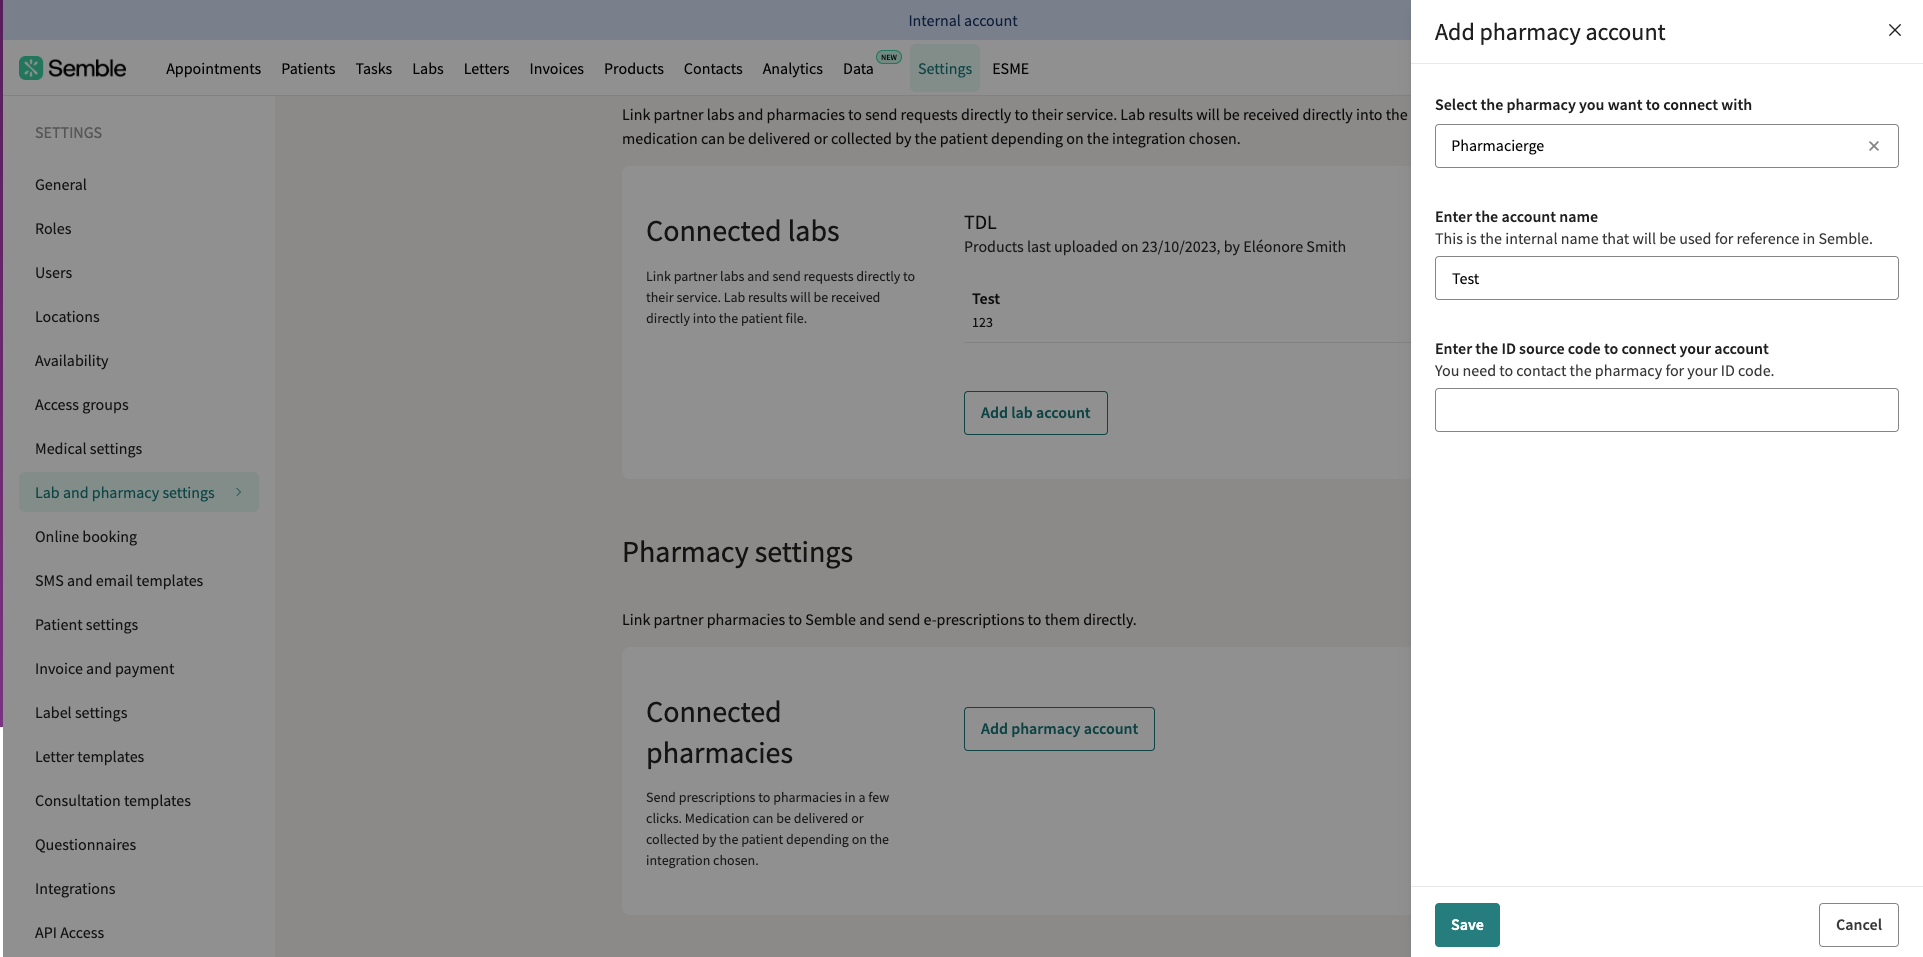Open the Data menu marked NEW

(858, 68)
